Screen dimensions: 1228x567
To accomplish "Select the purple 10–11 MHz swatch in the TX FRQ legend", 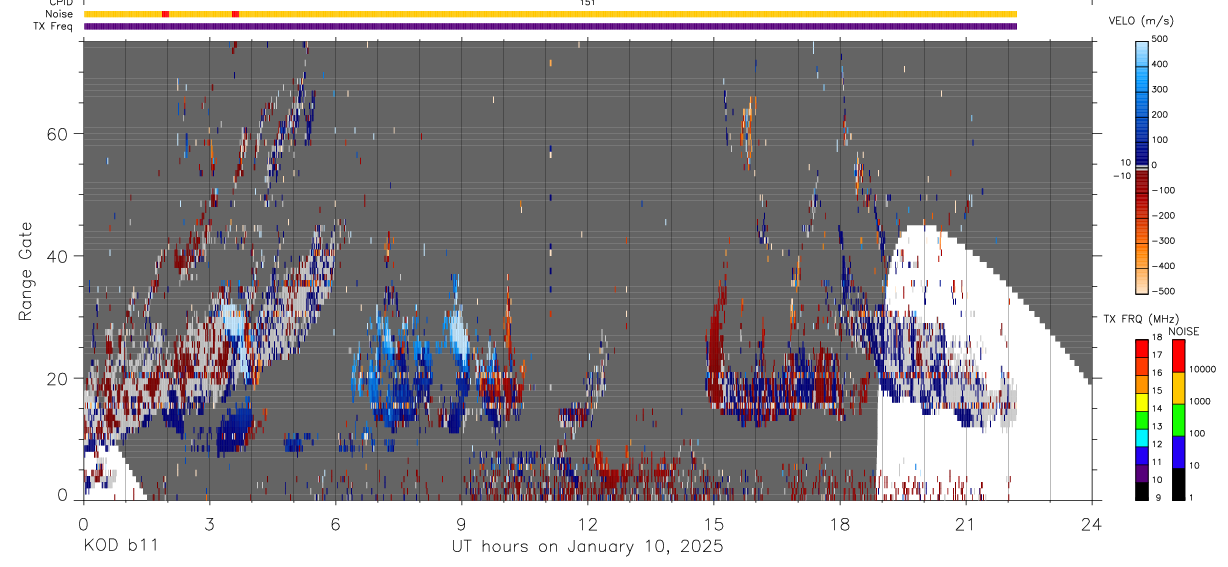I will point(1141,472).
